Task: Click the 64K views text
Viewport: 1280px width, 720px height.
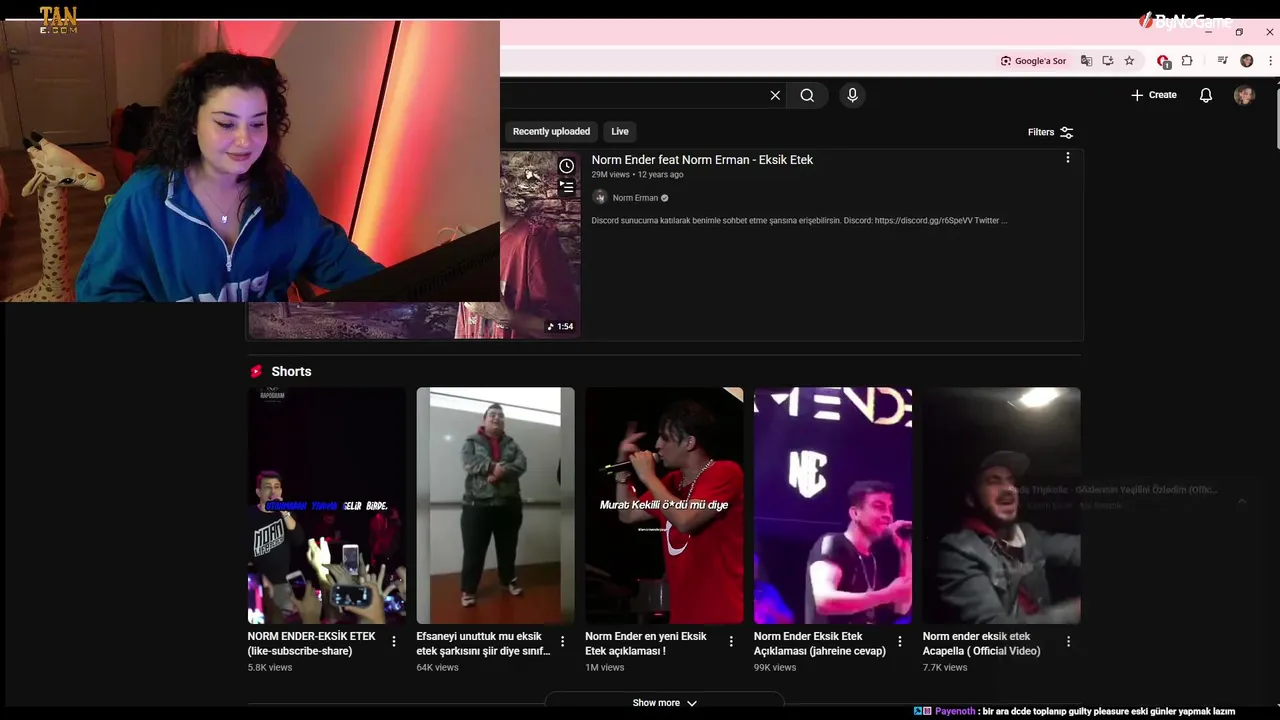Action: (438, 667)
